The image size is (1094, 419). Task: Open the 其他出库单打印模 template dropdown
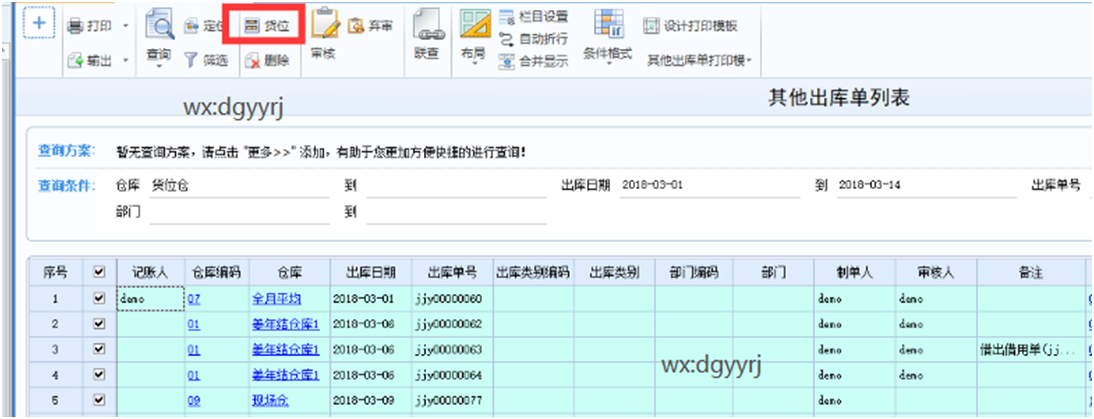(700, 61)
